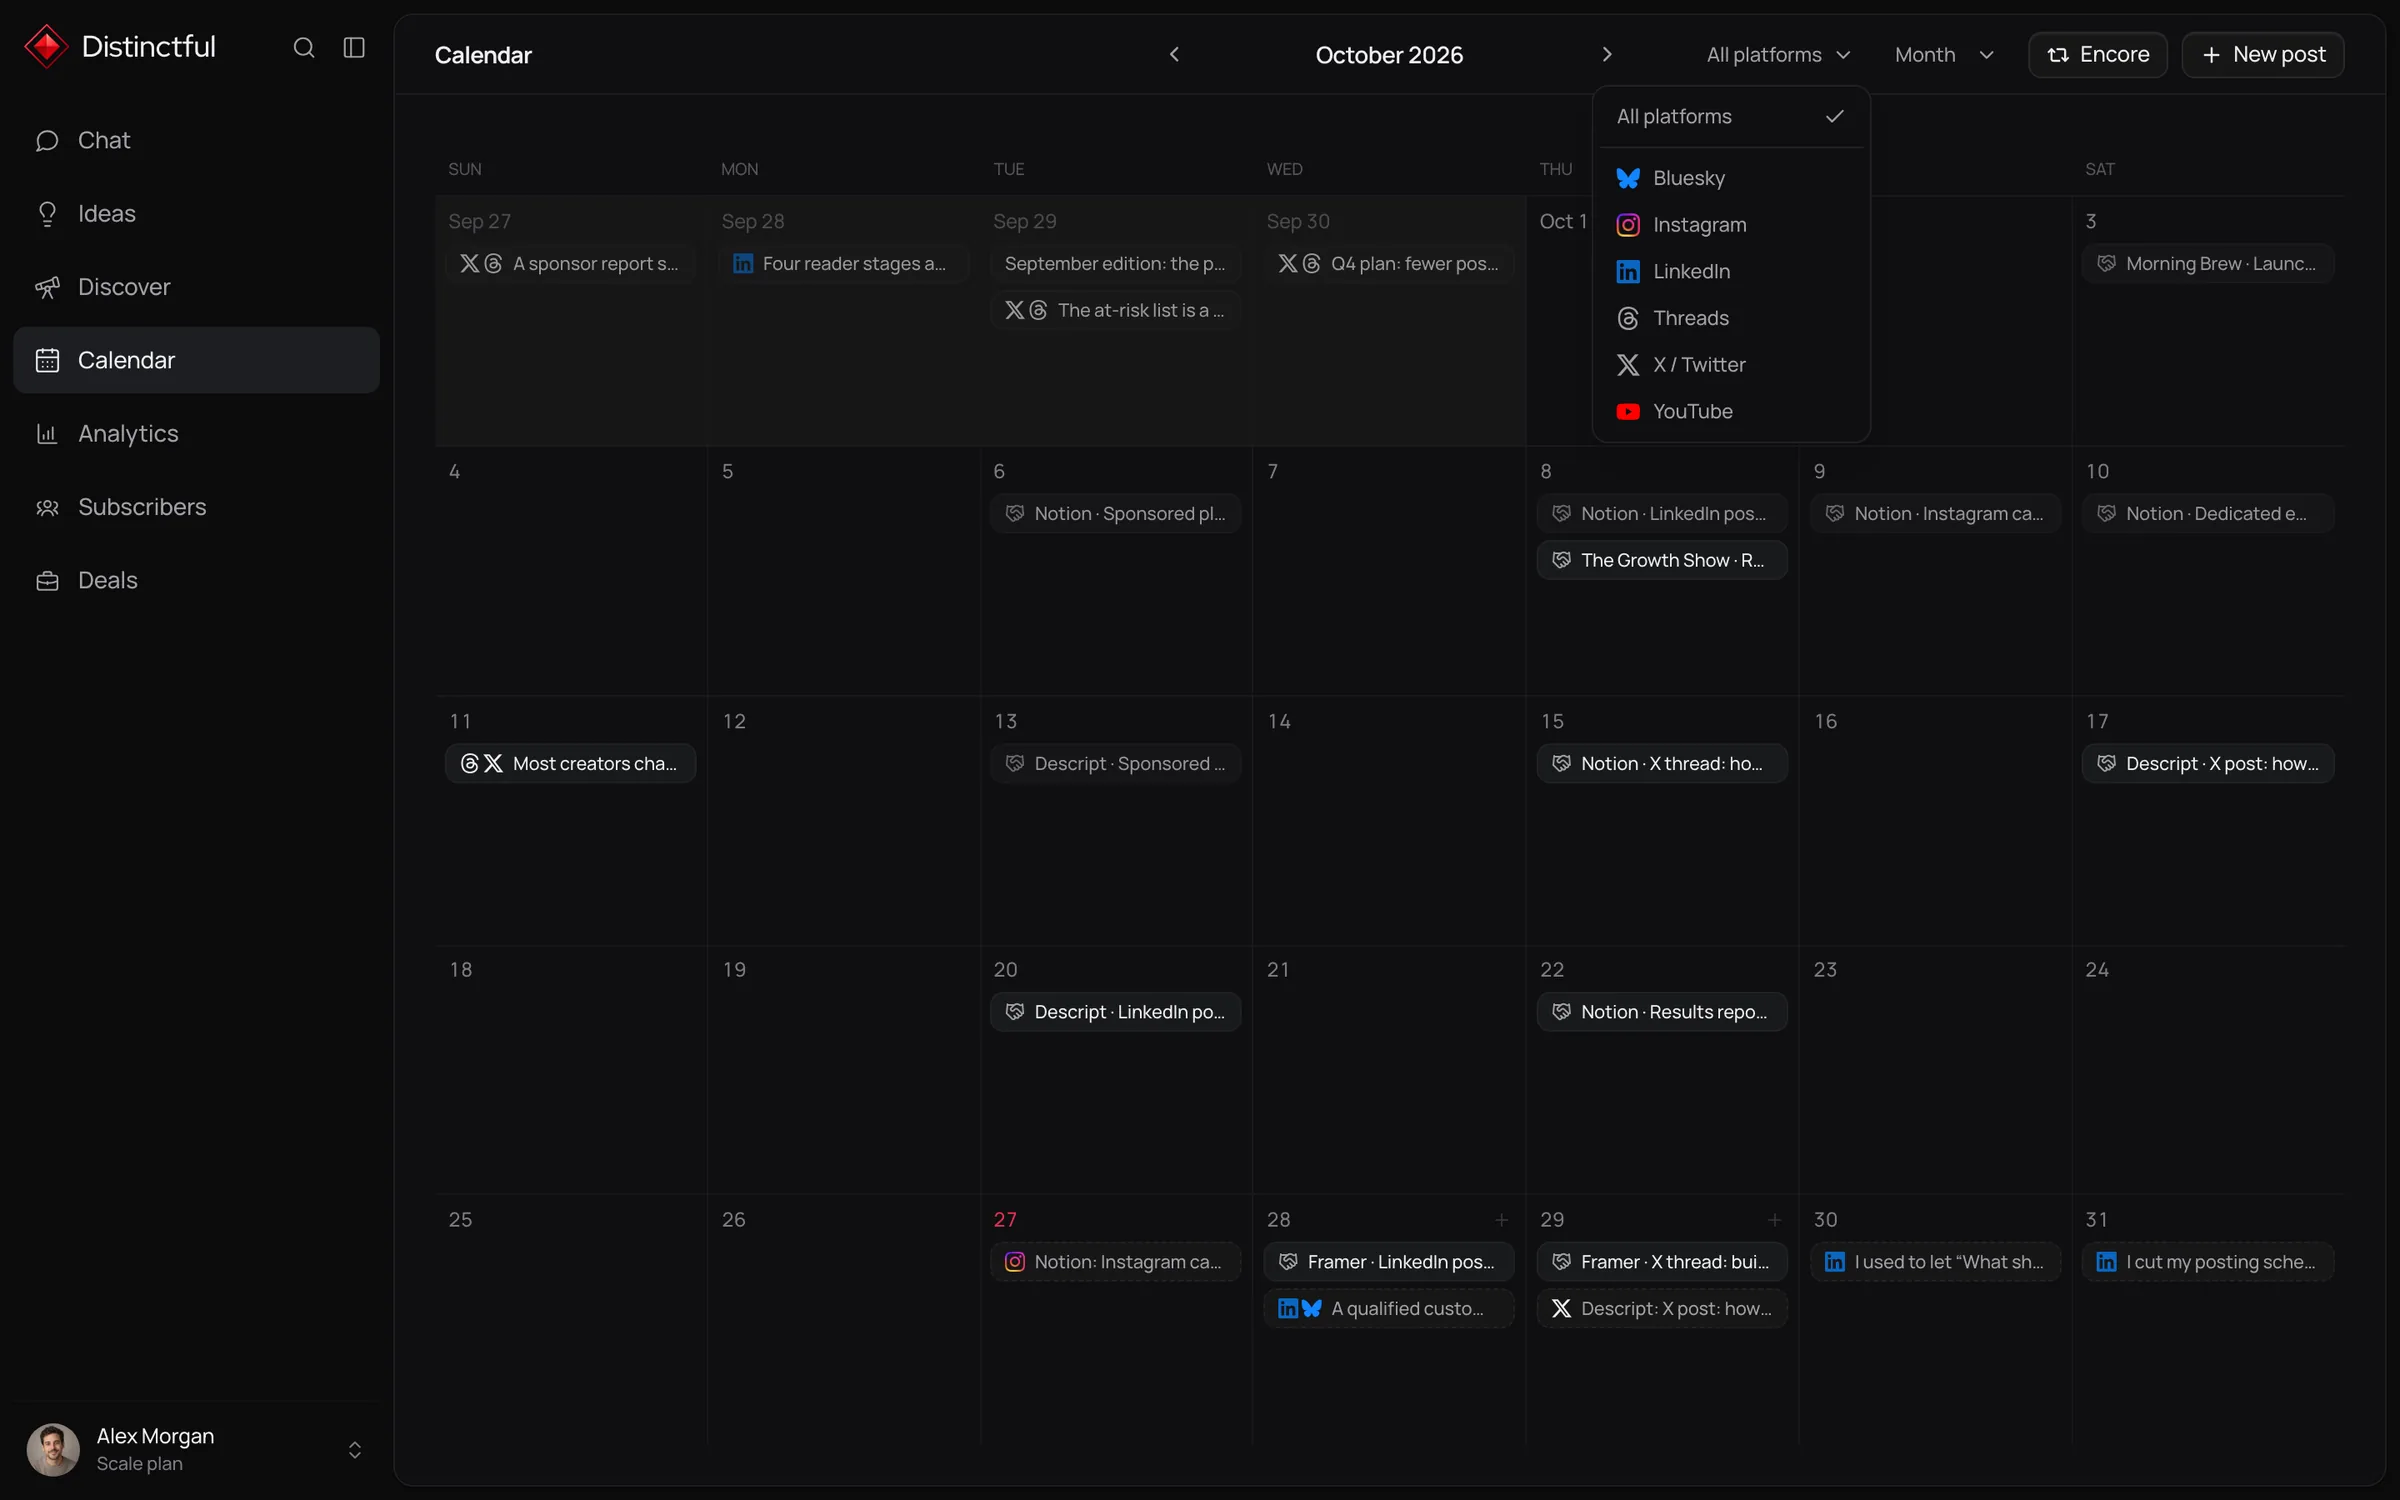Viewport: 2400px width, 1500px height.
Task: Open 'Notion · Results repo...' entry
Action: point(1662,1012)
